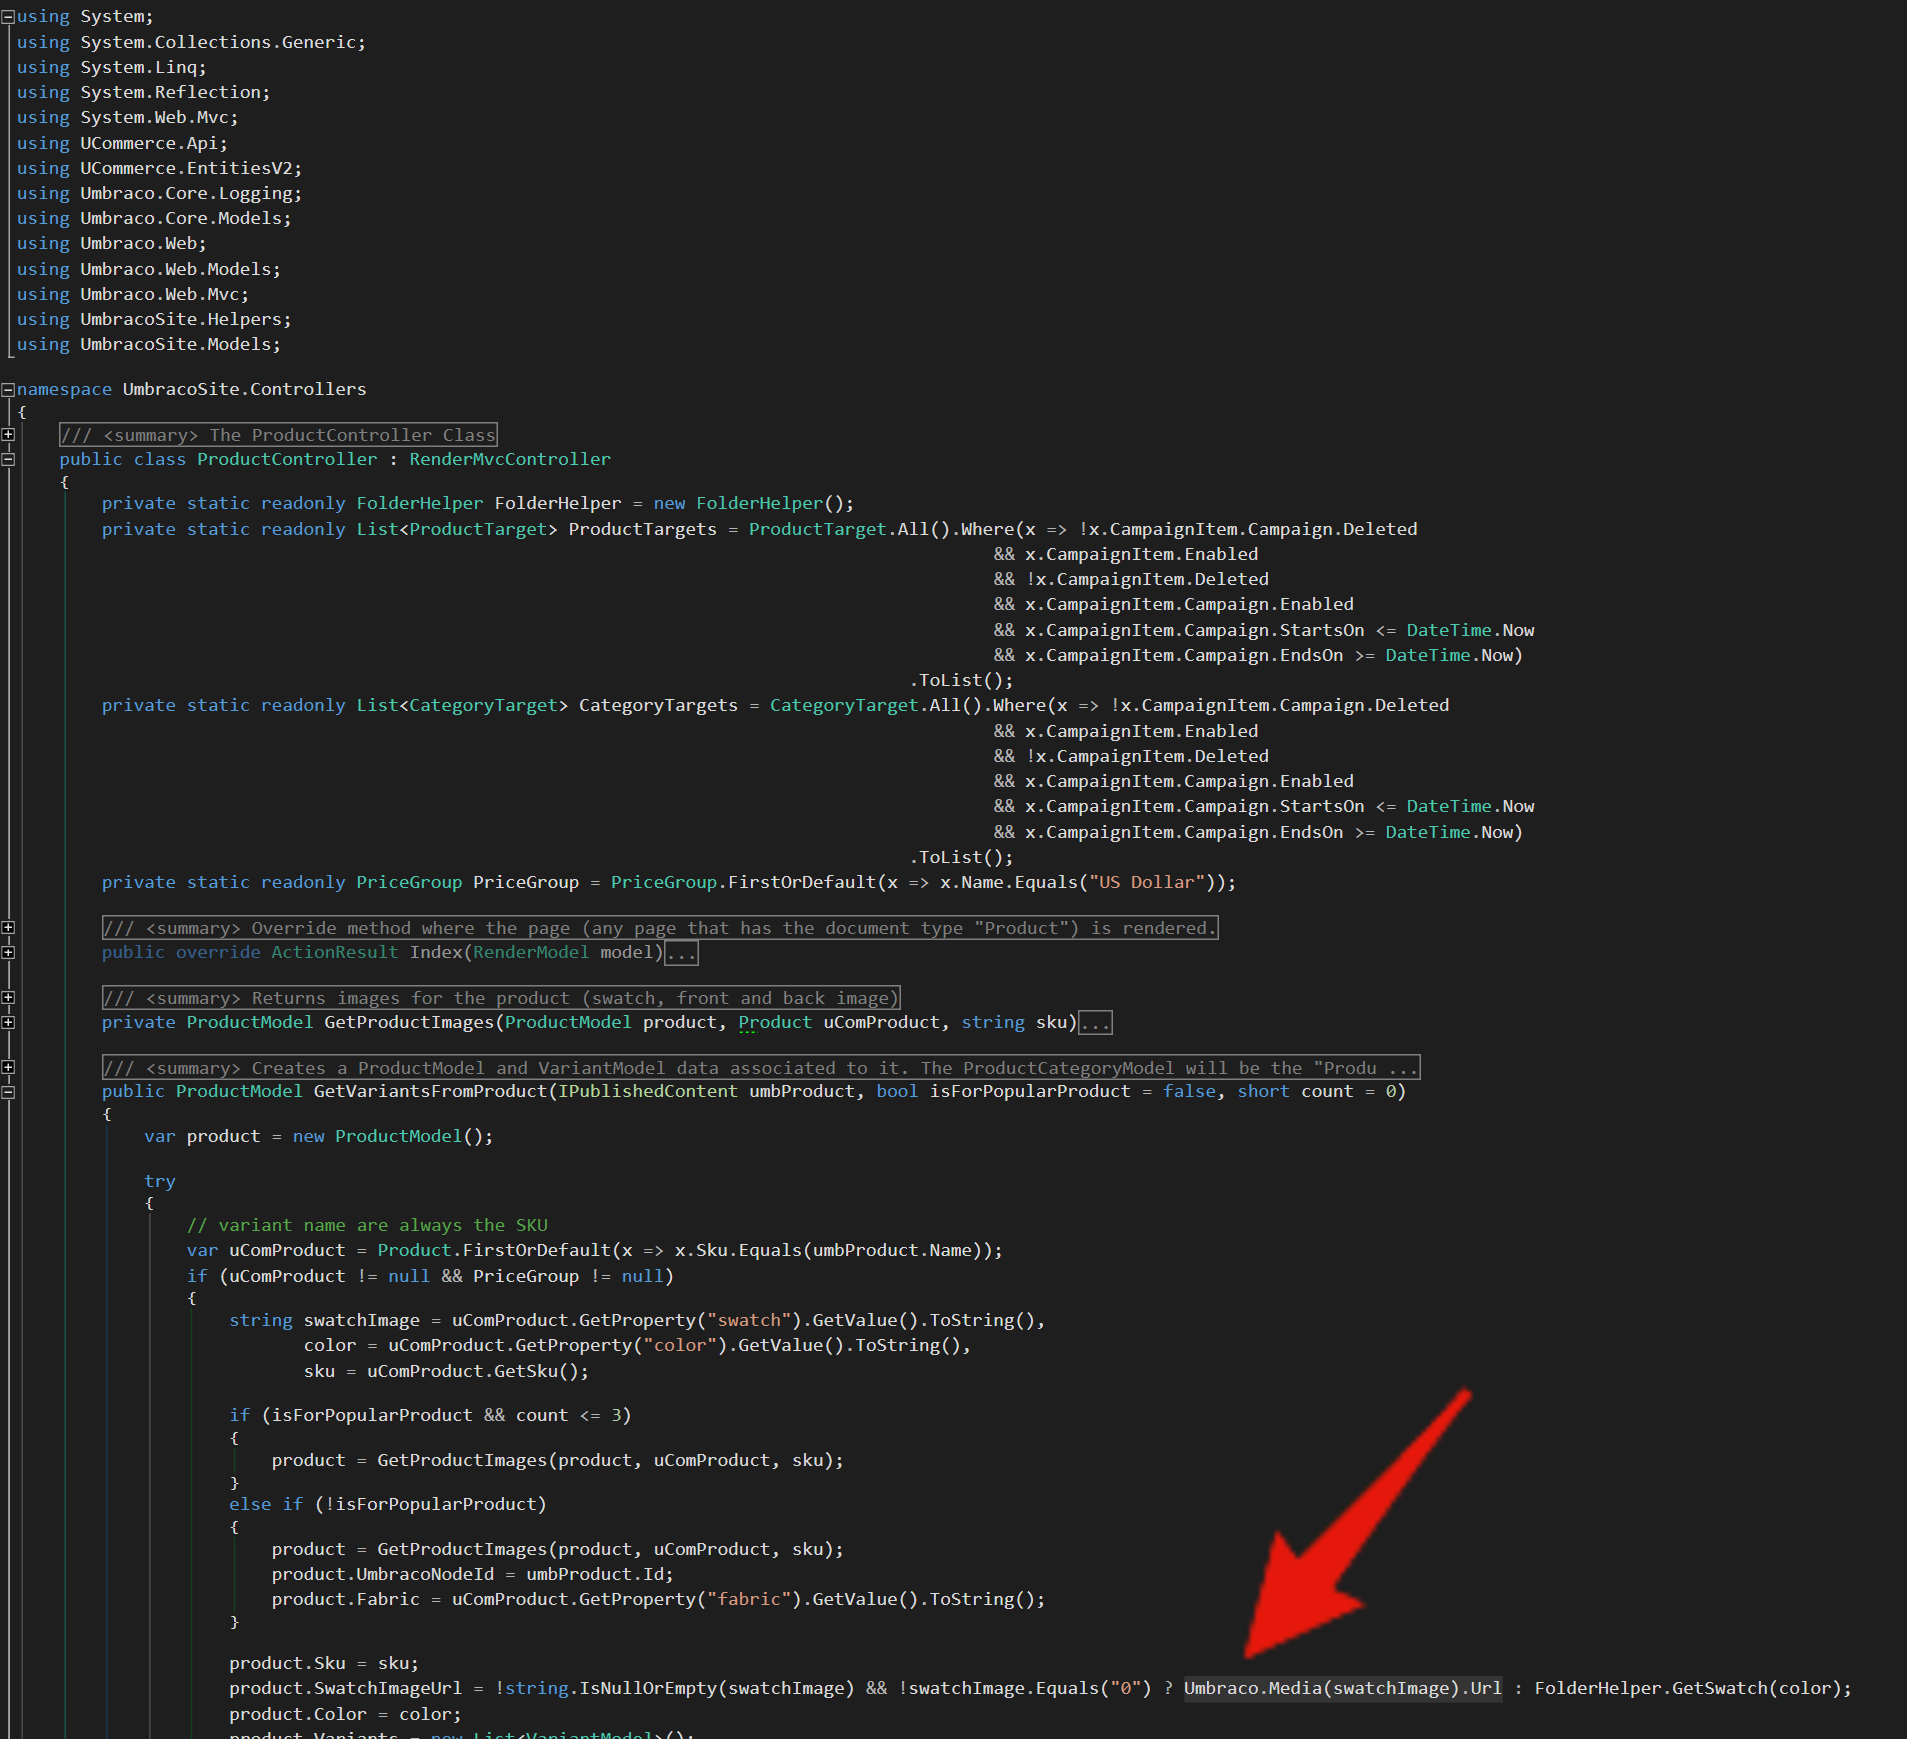The image size is (1907, 1739).
Task: Expand the 'Creates a ProductModel' summary comment
Action: click(8, 1068)
